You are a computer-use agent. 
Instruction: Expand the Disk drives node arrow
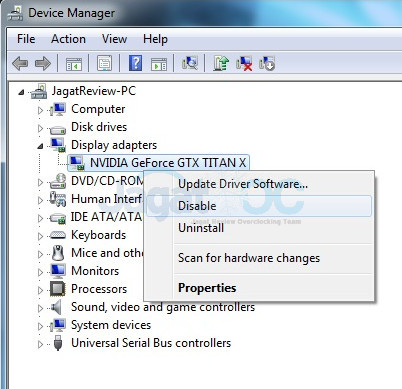(40, 128)
